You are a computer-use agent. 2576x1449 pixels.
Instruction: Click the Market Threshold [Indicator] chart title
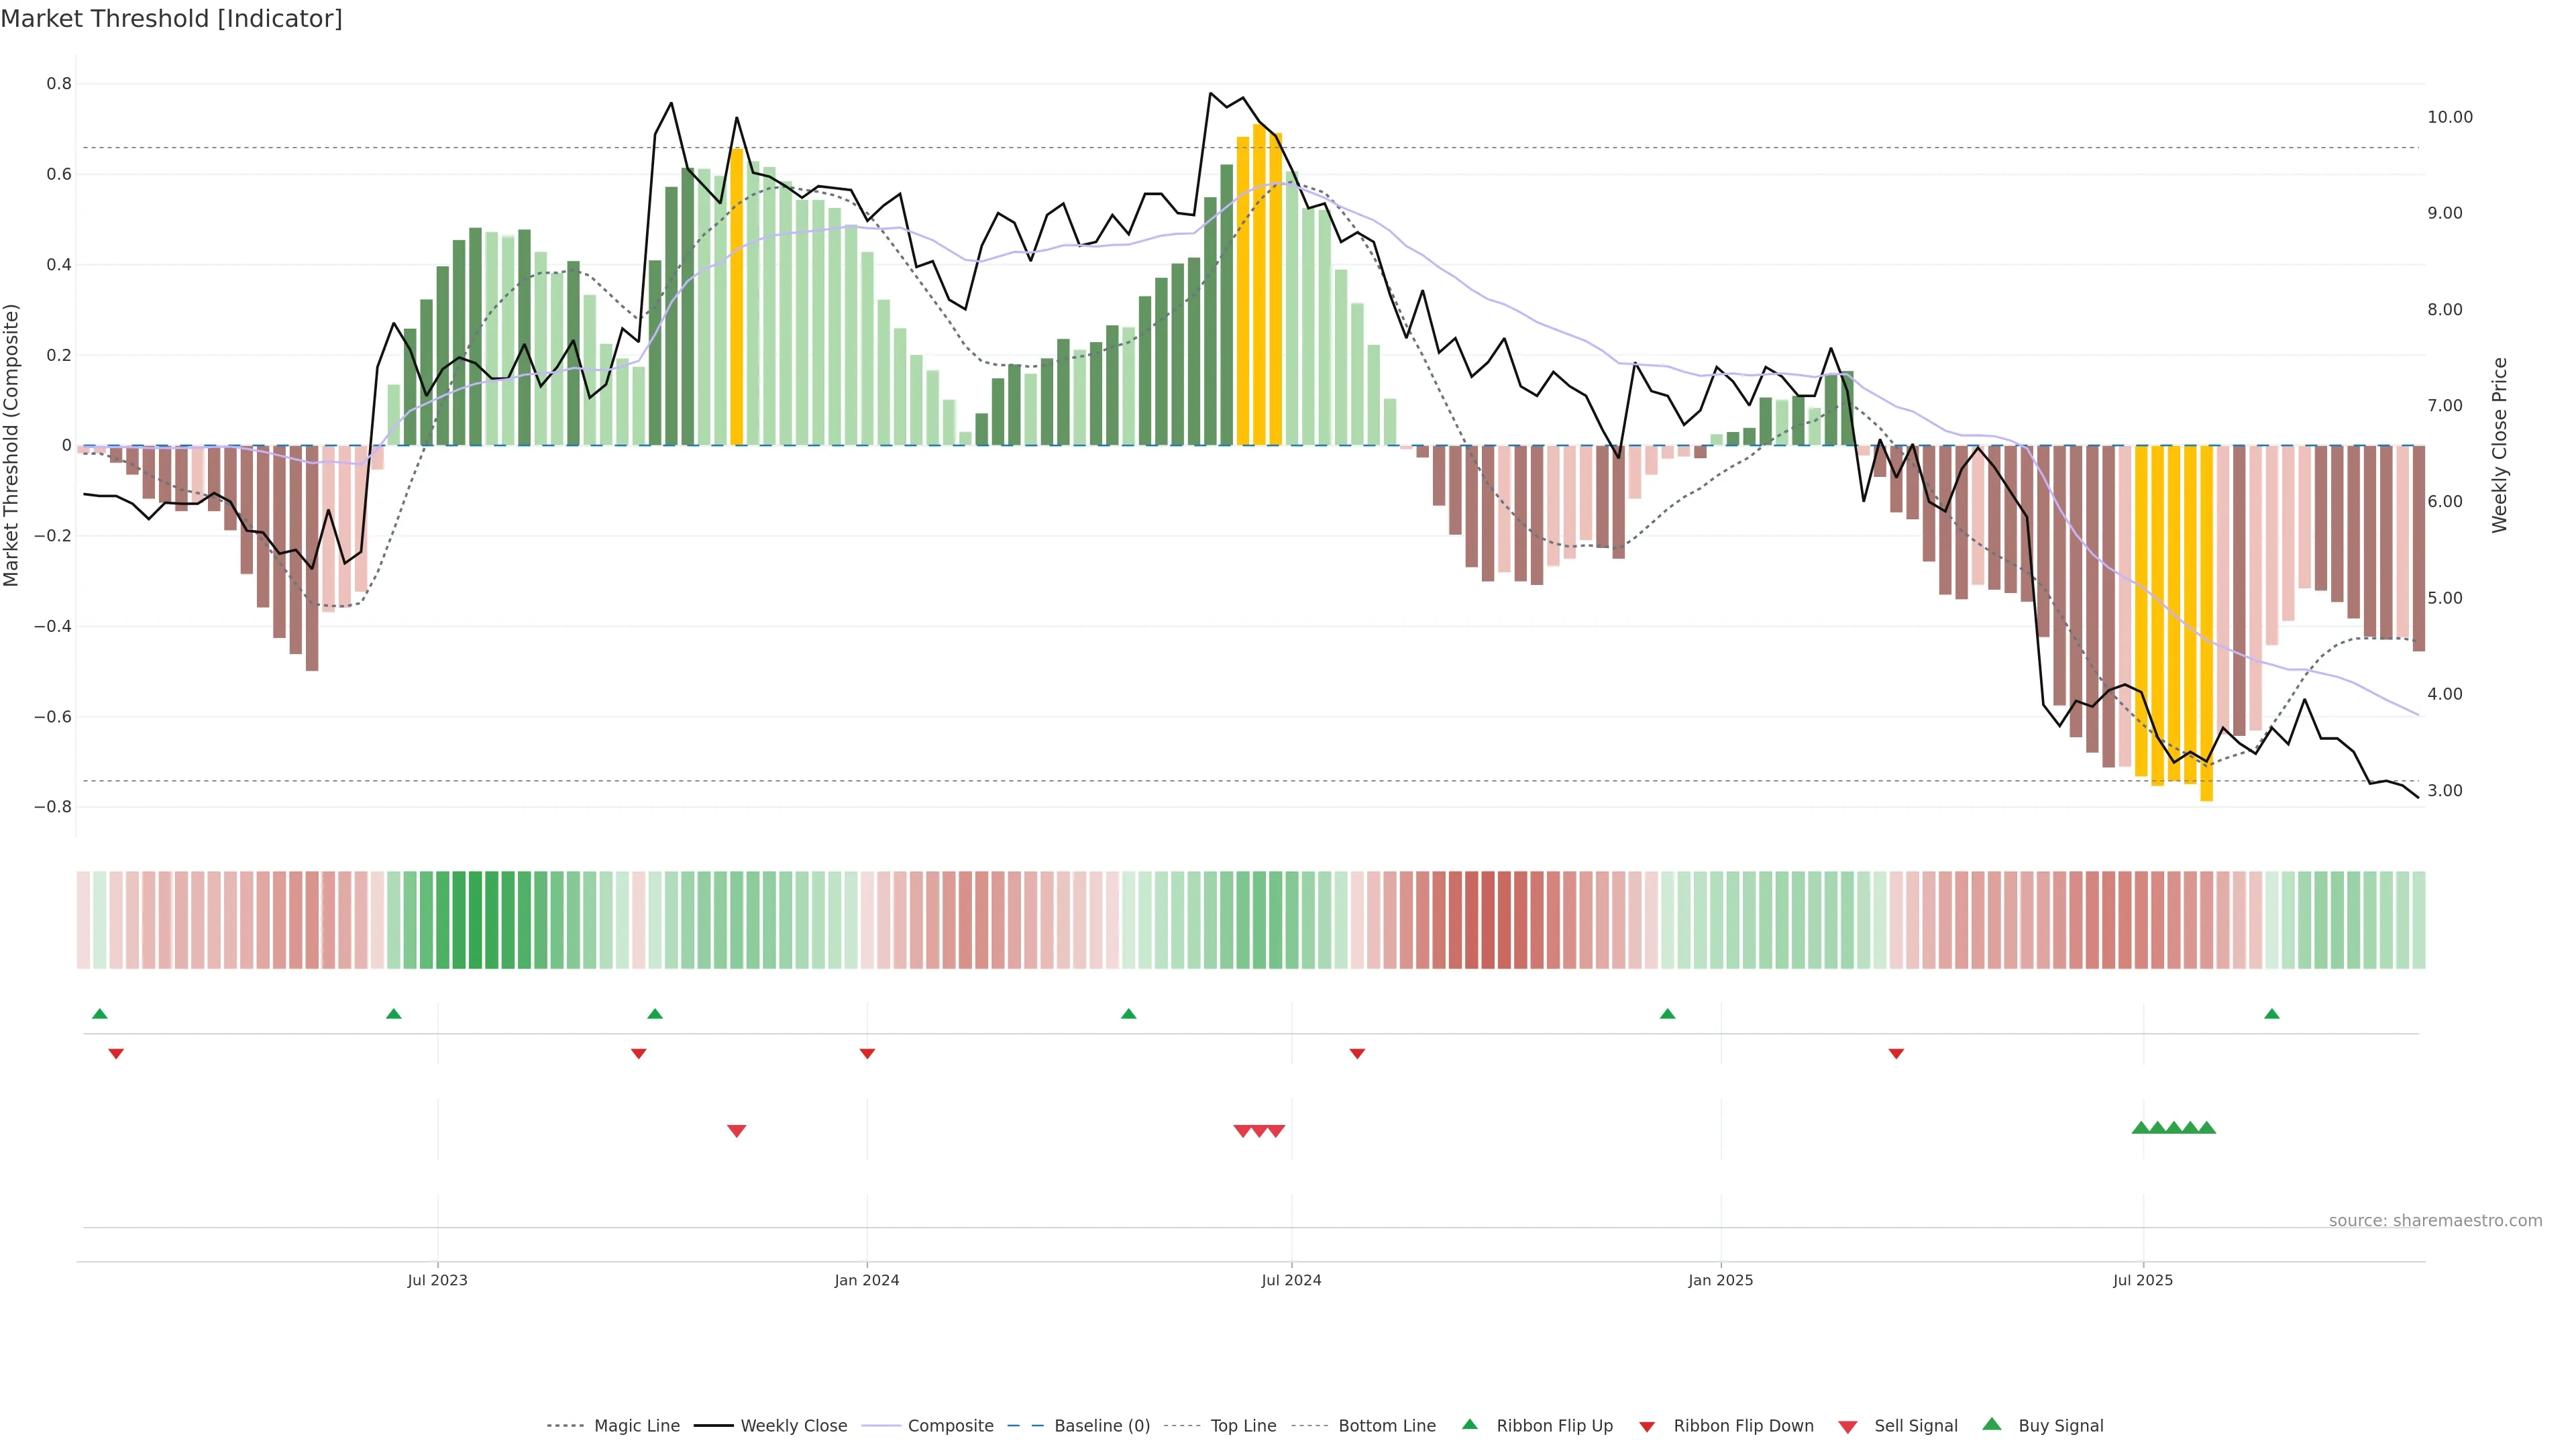click(x=171, y=19)
